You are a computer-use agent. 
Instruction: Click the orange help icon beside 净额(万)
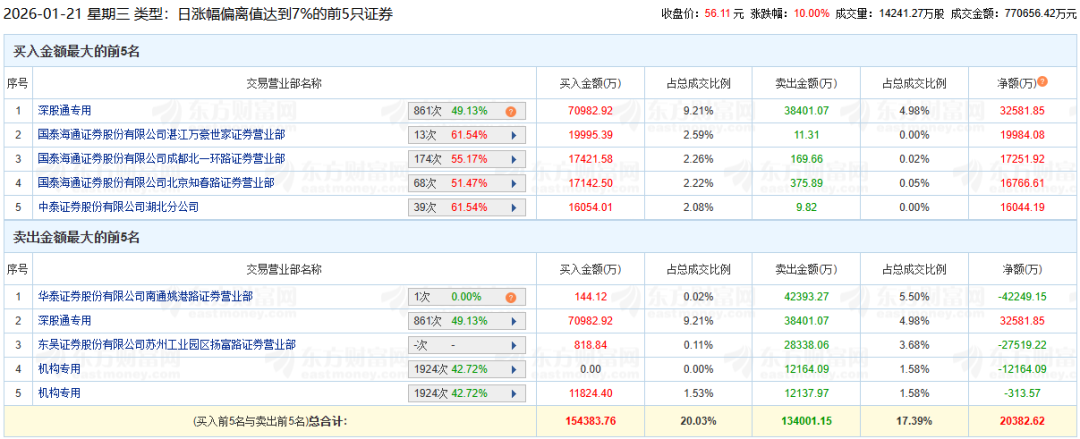tap(1043, 82)
